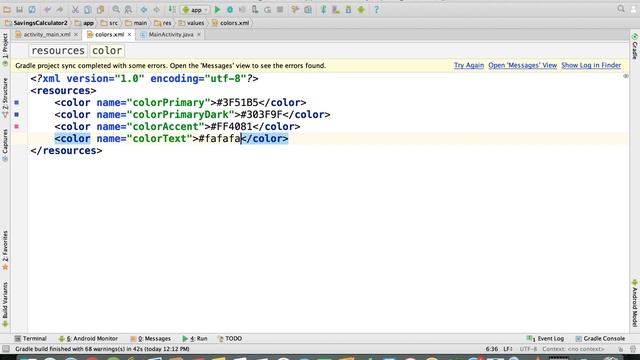640x360 pixels.
Task: Click the Open folder toolbar icon
Action: [x=7, y=9]
